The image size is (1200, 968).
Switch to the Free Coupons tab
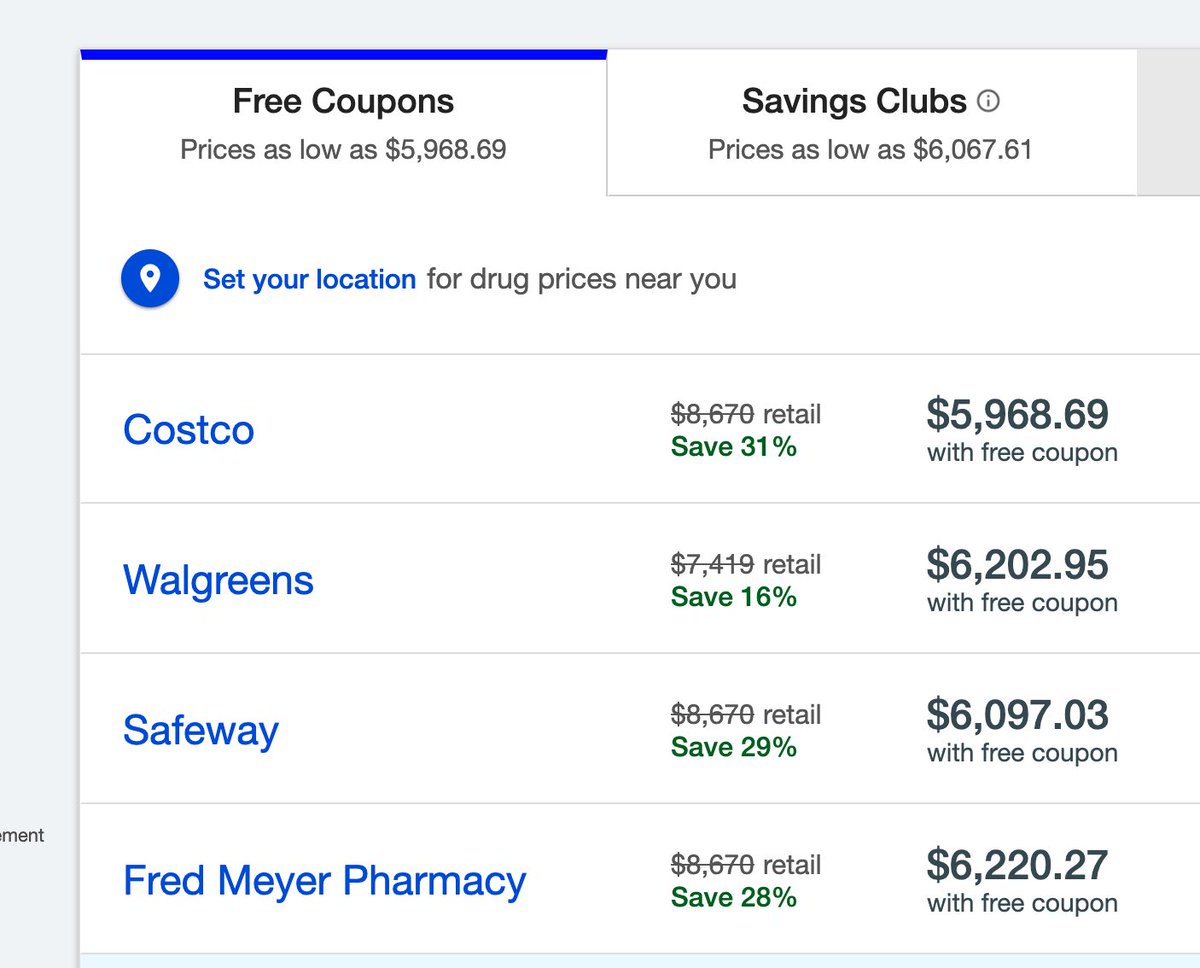pos(343,122)
